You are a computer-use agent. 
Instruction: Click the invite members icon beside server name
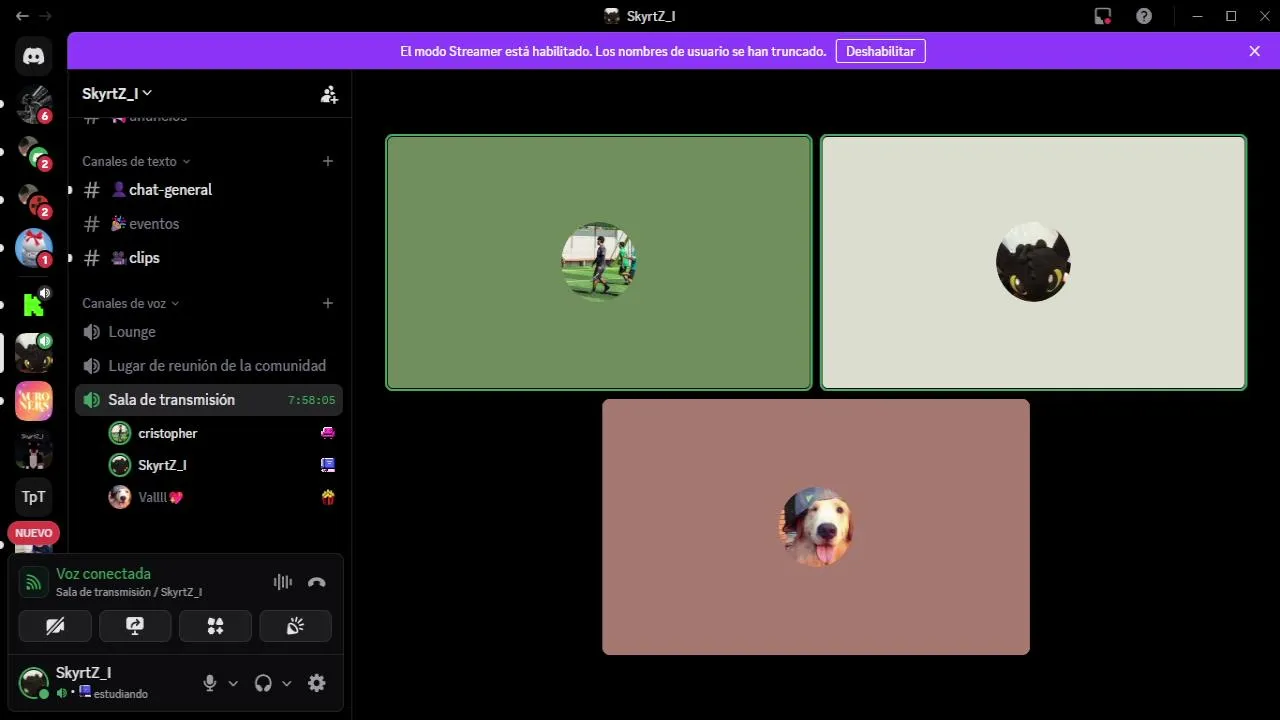(x=329, y=94)
